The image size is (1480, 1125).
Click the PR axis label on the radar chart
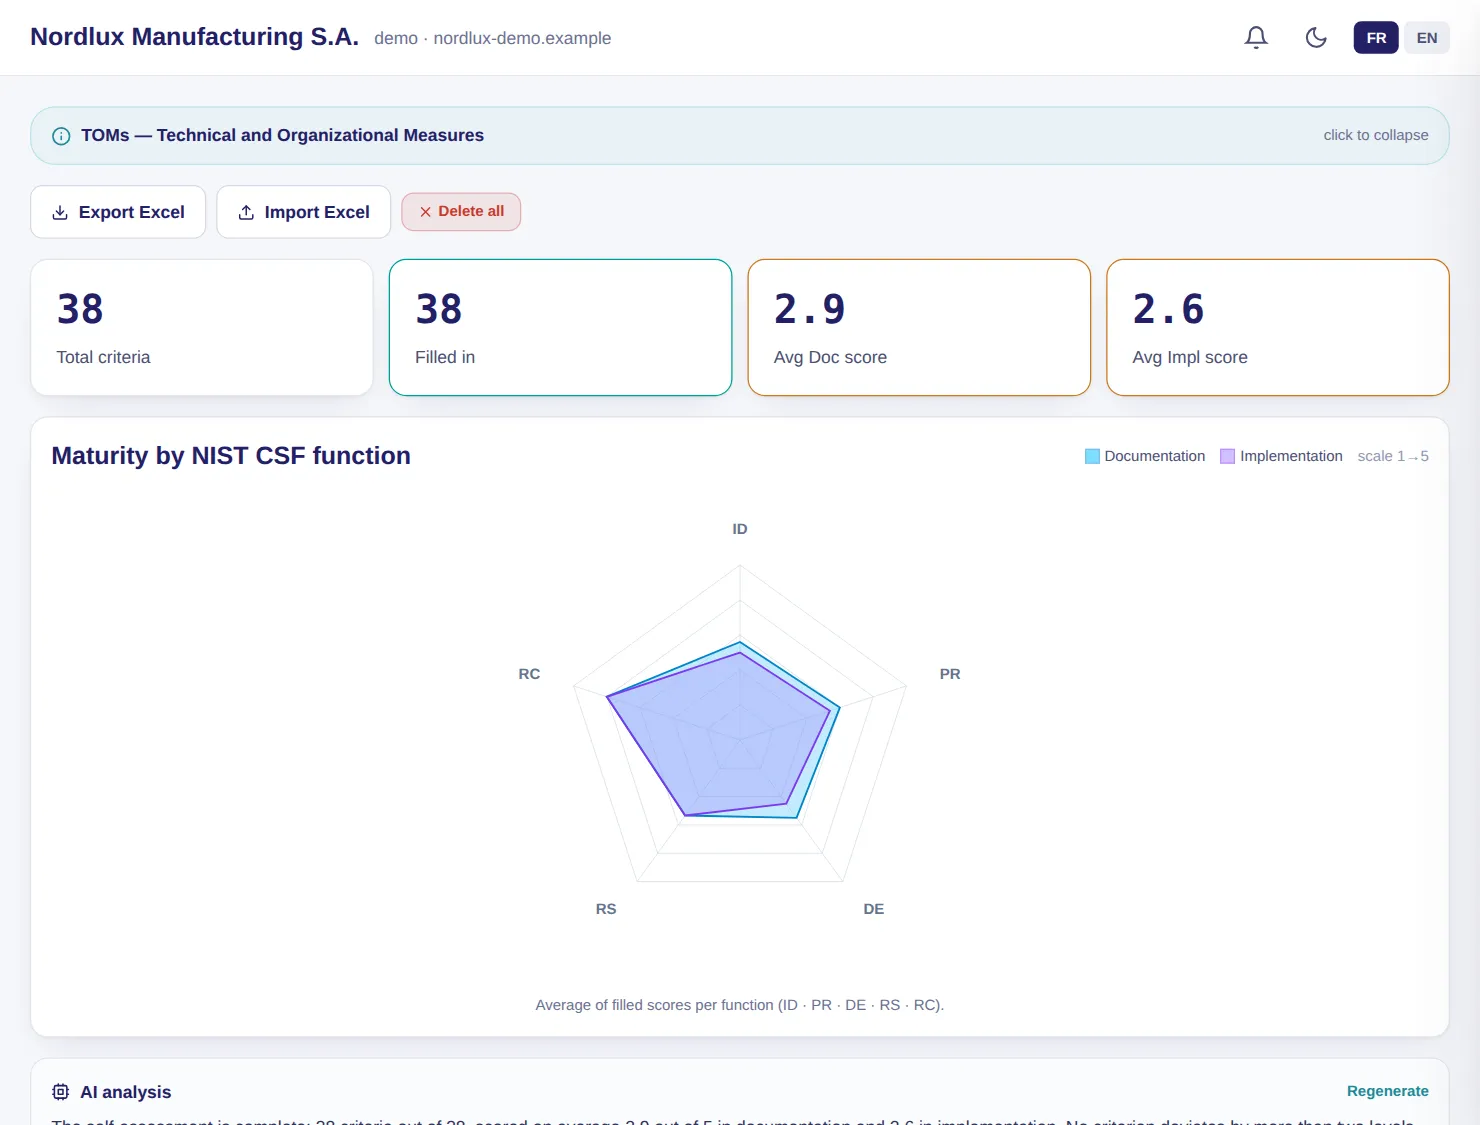click(x=950, y=674)
